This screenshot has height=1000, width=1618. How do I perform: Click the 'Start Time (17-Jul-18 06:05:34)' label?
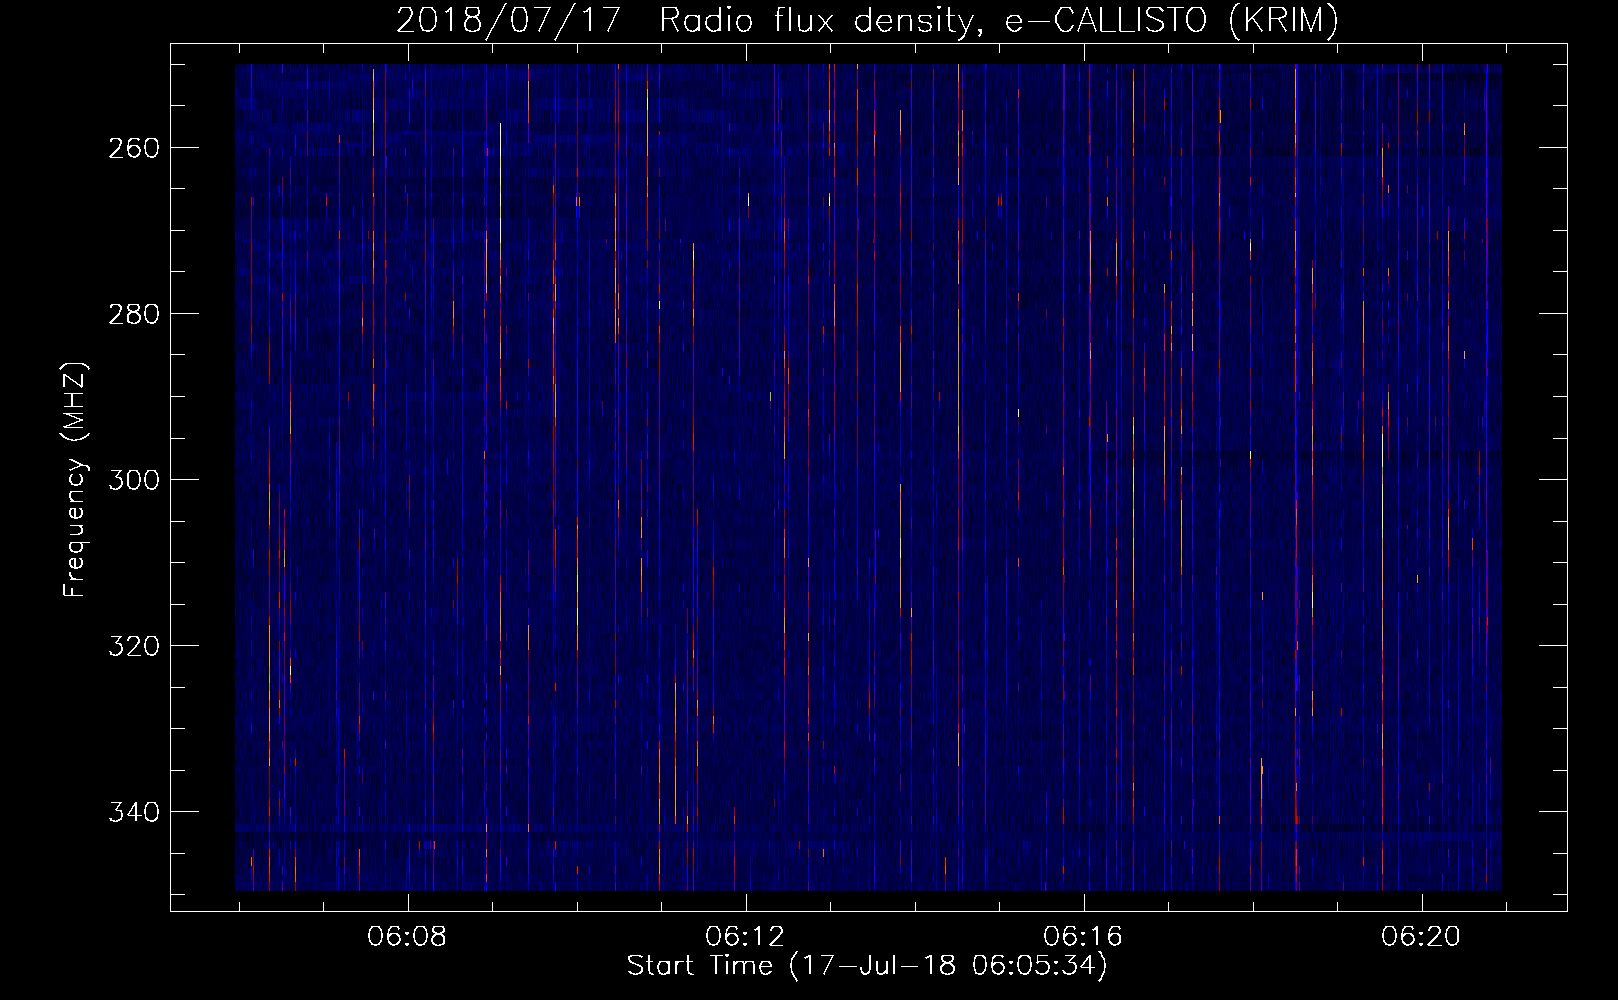click(867, 966)
